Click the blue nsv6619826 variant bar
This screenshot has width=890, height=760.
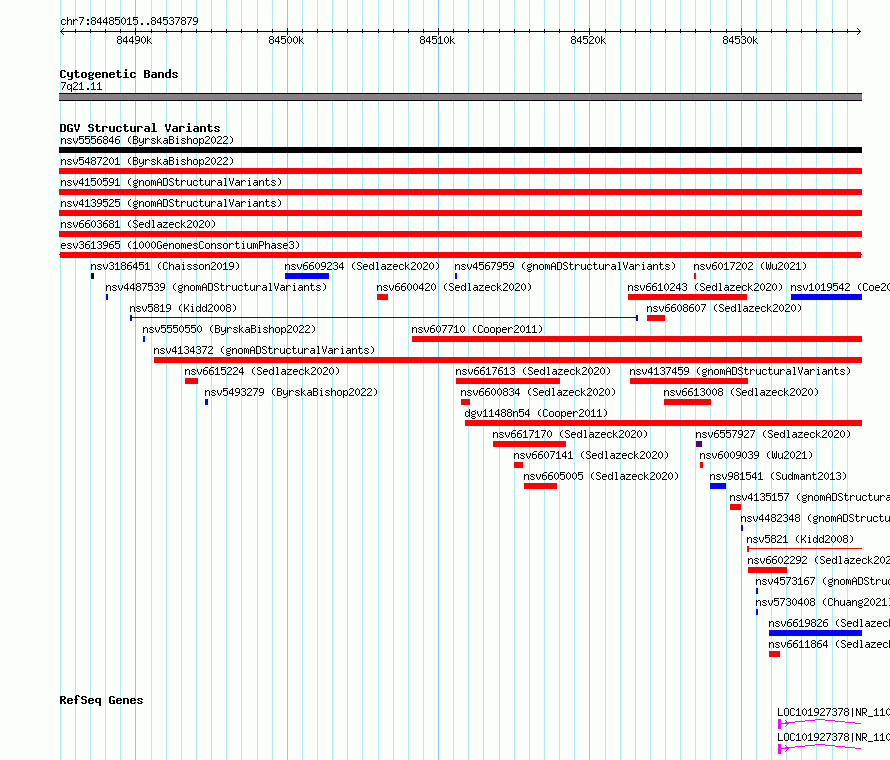coord(816,633)
